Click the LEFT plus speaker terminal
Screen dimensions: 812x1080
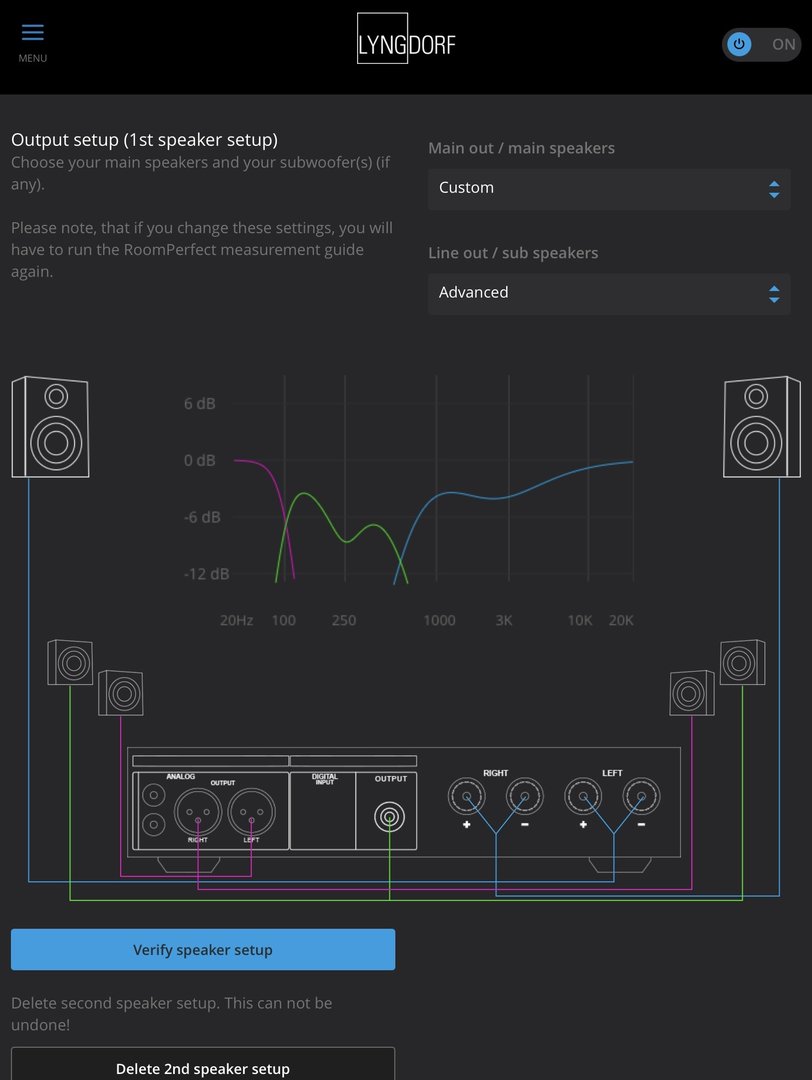pyautogui.click(x=583, y=796)
